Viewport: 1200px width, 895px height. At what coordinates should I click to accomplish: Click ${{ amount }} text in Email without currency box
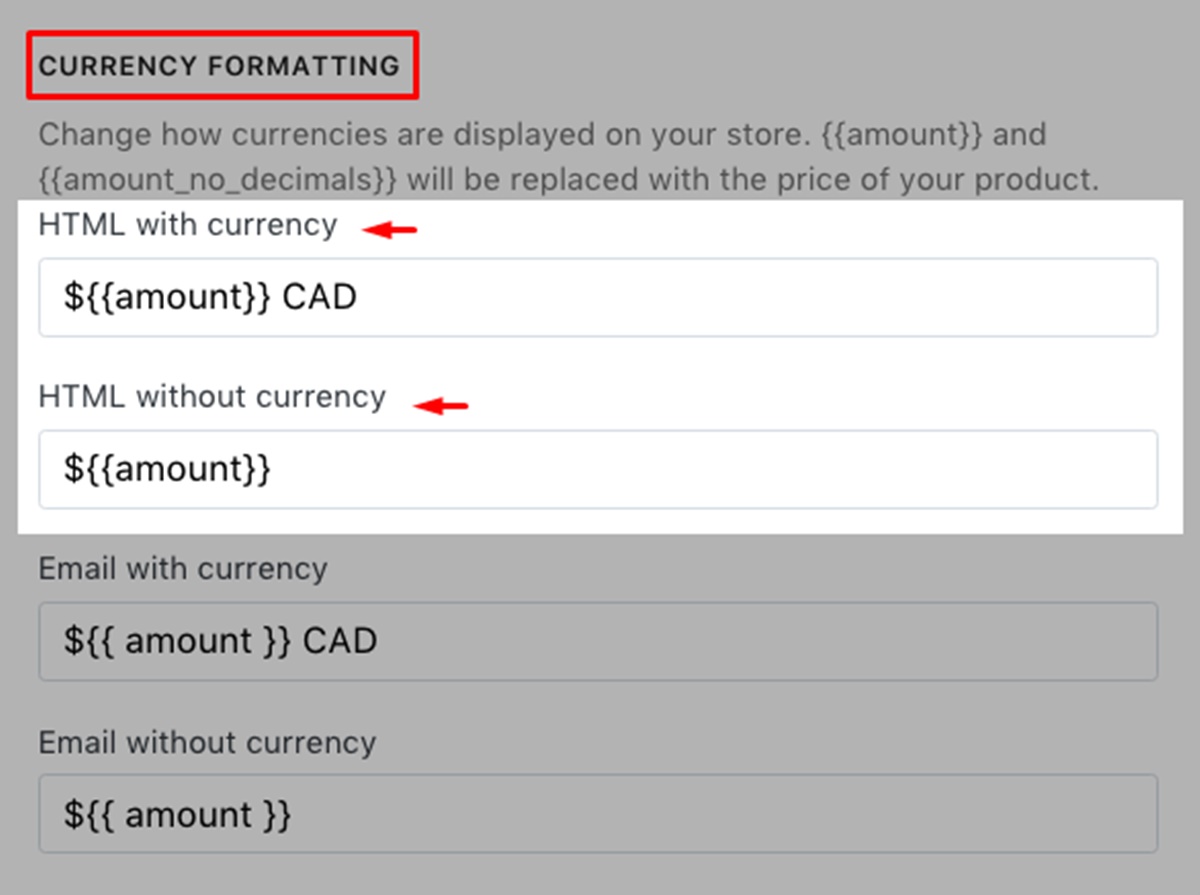[177, 814]
